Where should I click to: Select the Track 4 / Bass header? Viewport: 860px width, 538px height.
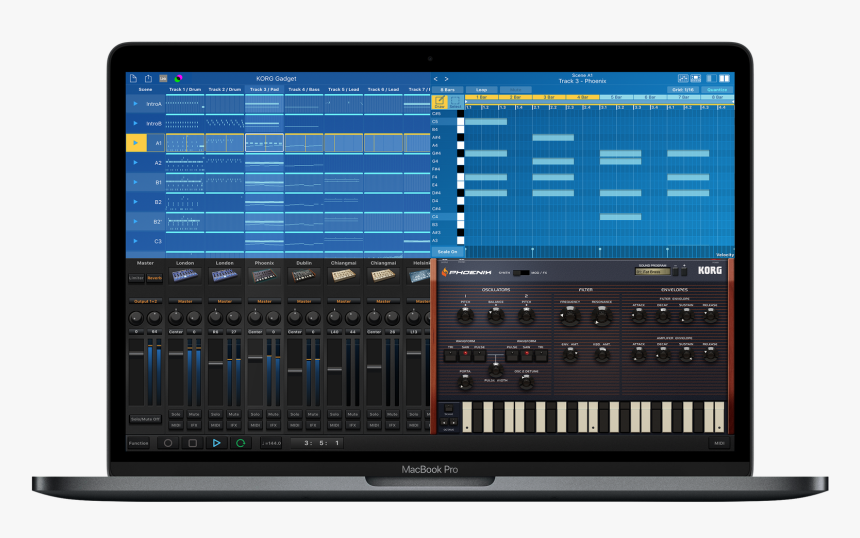(304, 89)
